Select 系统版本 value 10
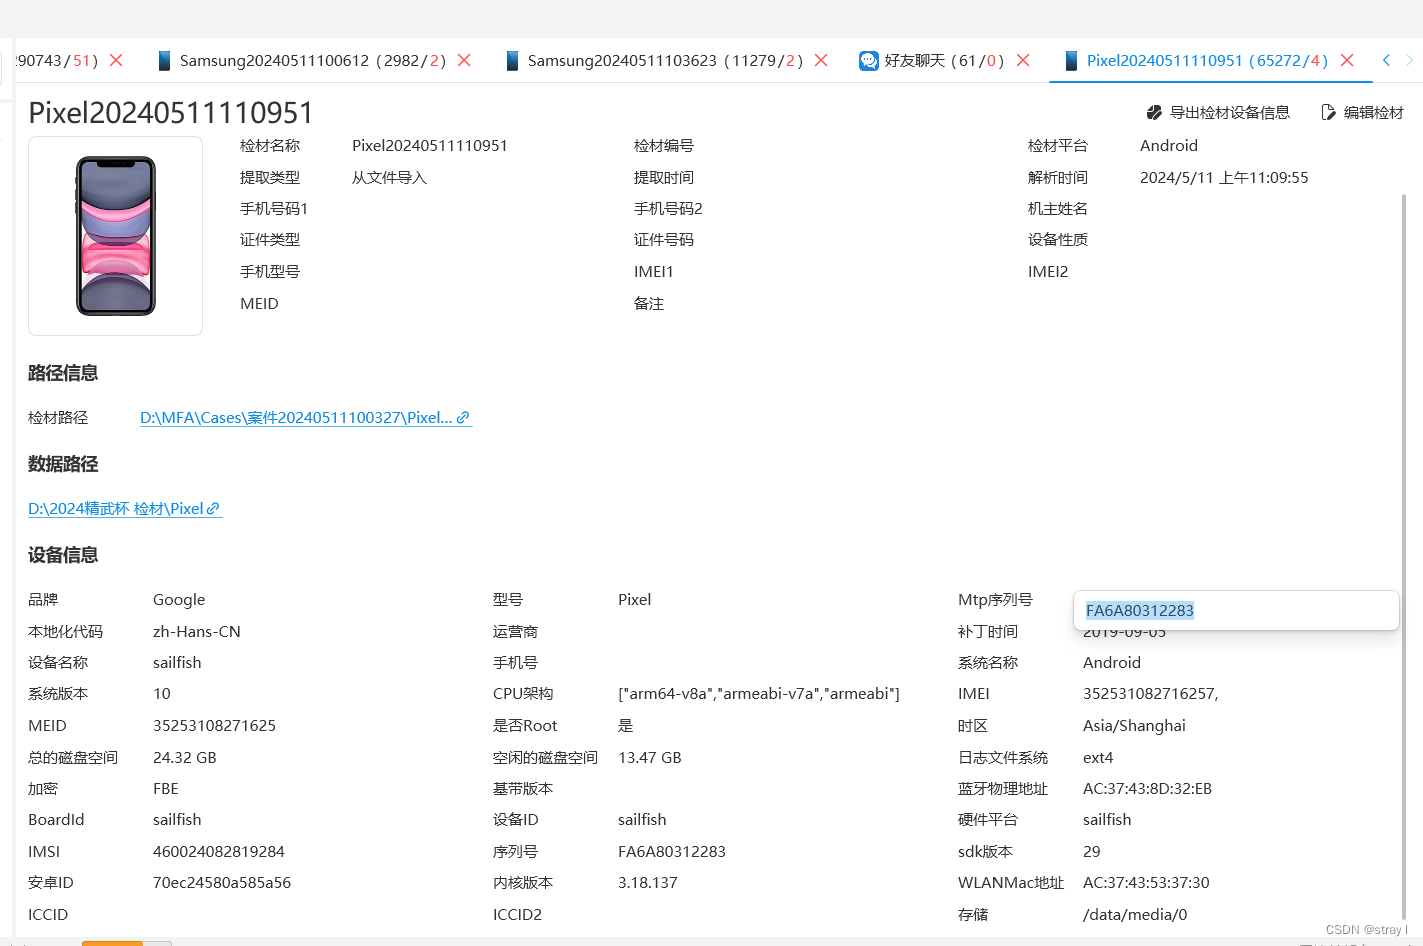The image size is (1423, 946). [162, 694]
